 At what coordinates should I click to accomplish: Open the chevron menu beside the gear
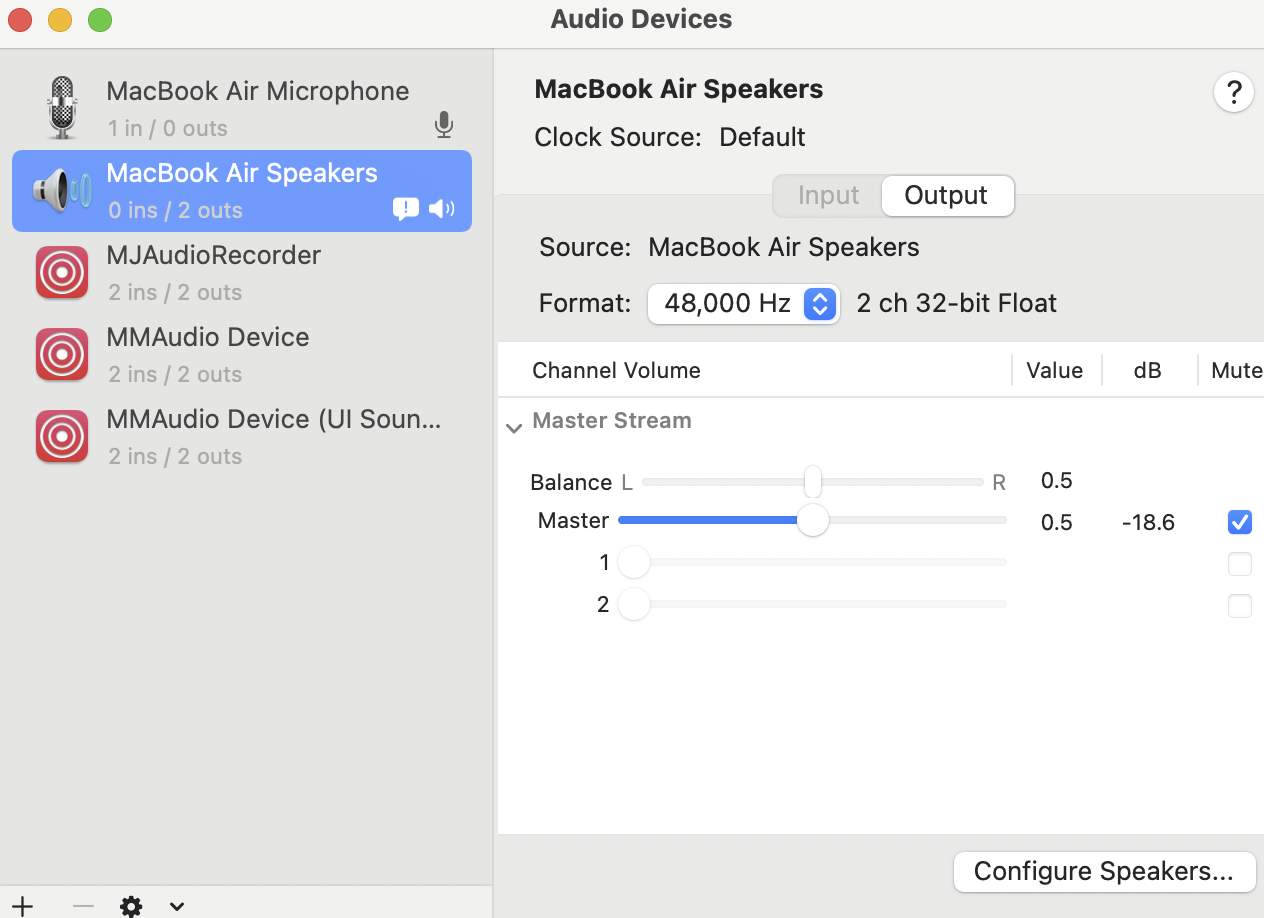tap(177, 907)
